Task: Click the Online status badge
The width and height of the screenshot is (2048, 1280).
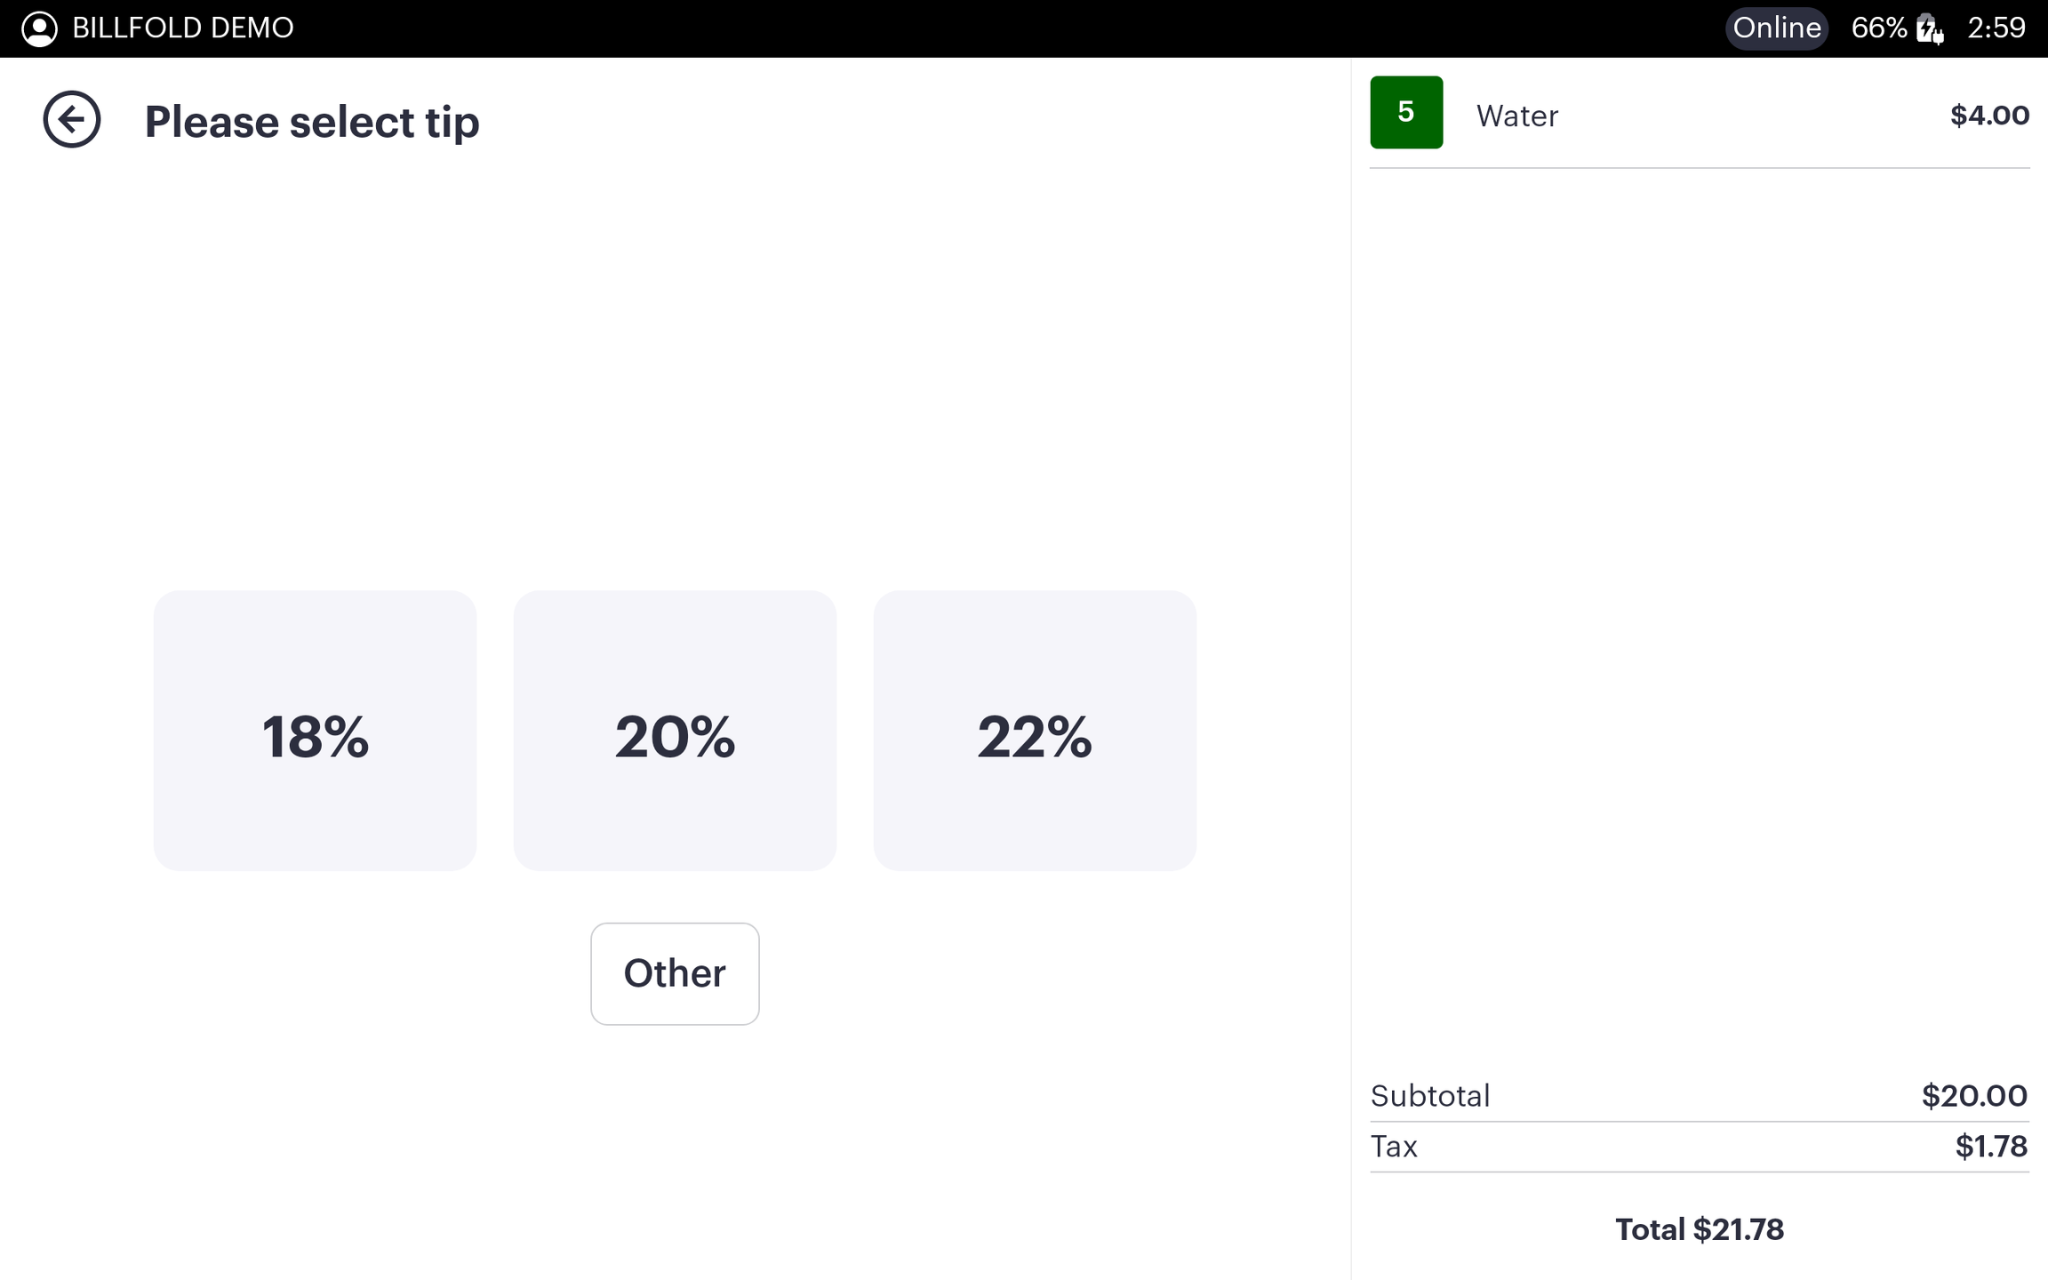Action: (x=1776, y=28)
